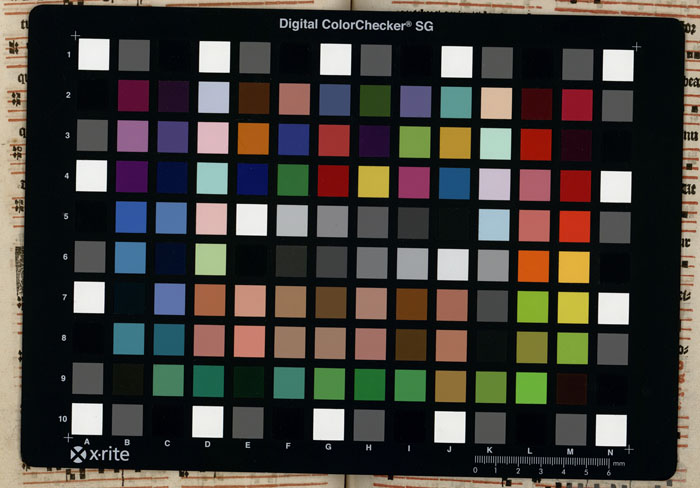Click the Digital ColorChecker SG title

click(x=356, y=25)
